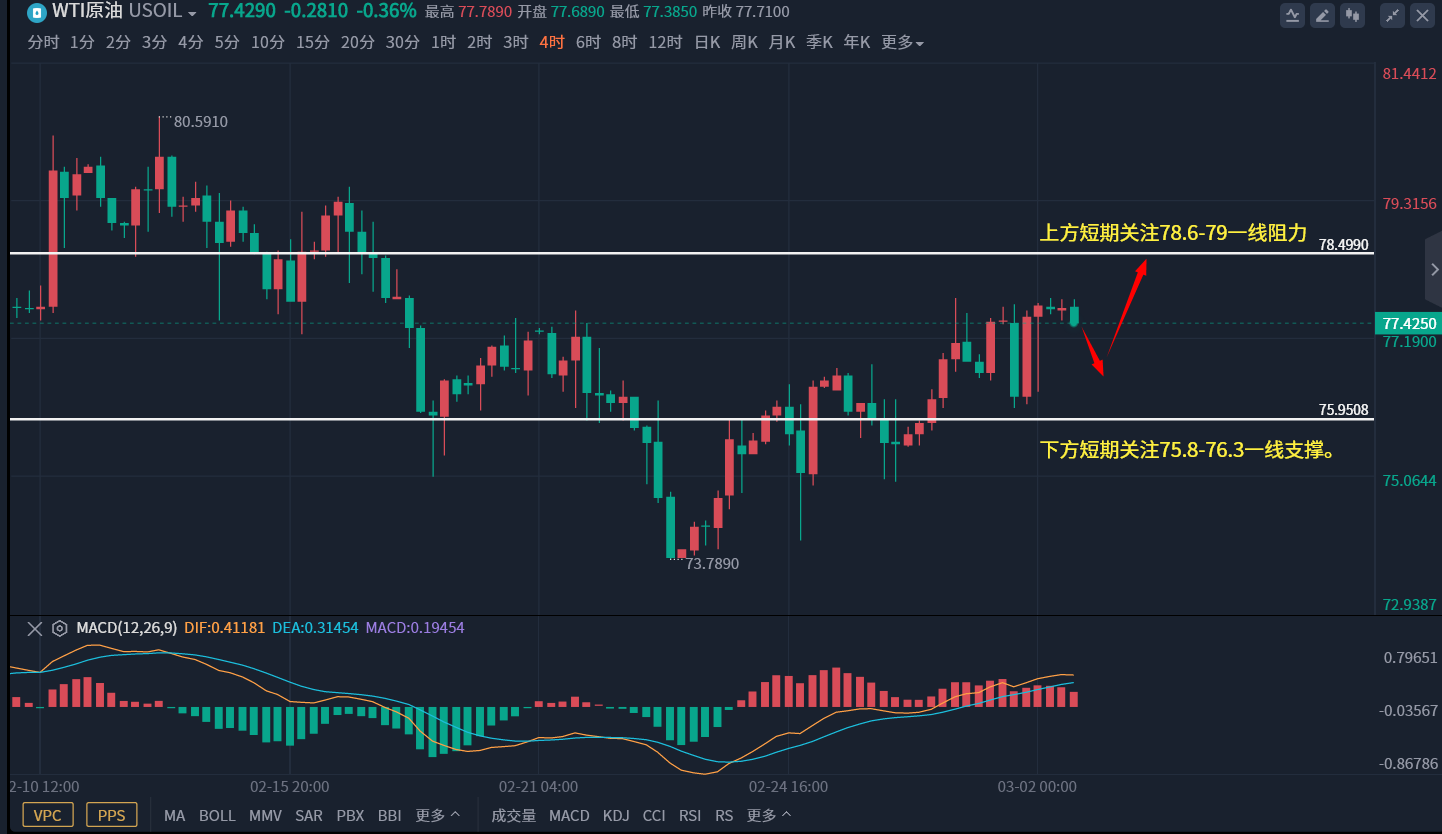Switch to the 年K yearly chart
This screenshot has width=1442, height=834.
[857, 42]
